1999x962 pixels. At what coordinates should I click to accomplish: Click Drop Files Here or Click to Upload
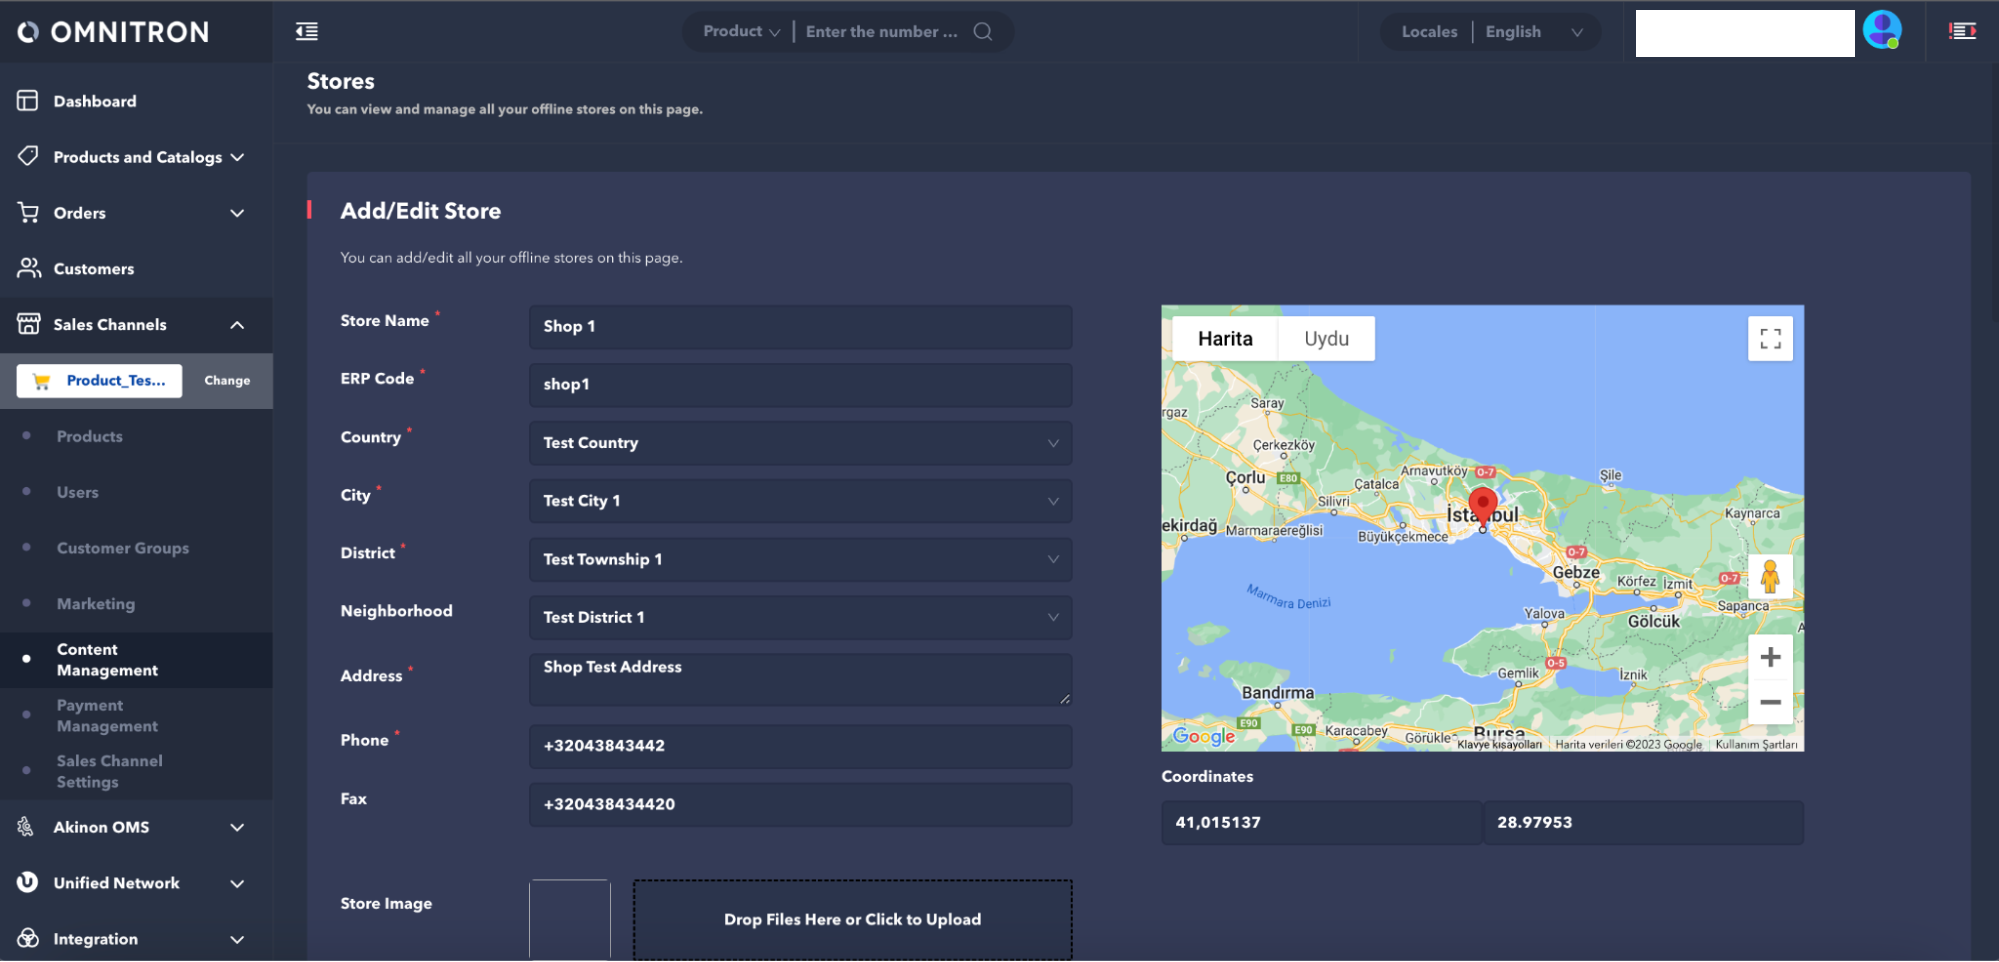(x=852, y=920)
